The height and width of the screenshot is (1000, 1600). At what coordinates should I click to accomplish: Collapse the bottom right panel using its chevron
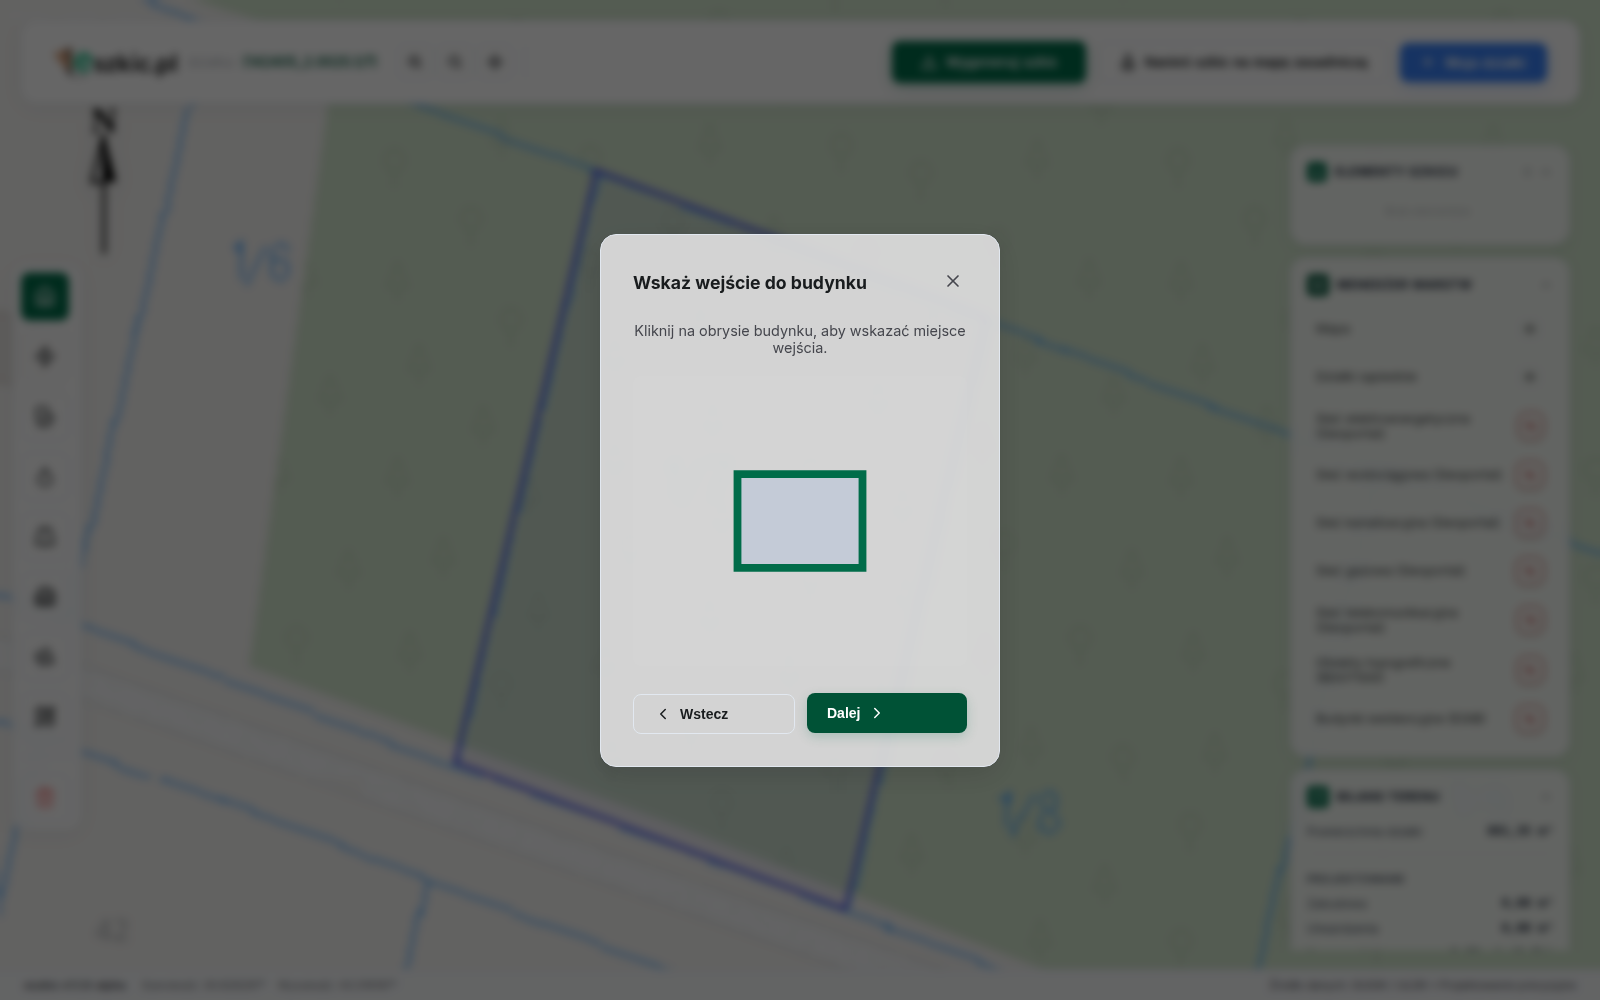(x=1546, y=797)
